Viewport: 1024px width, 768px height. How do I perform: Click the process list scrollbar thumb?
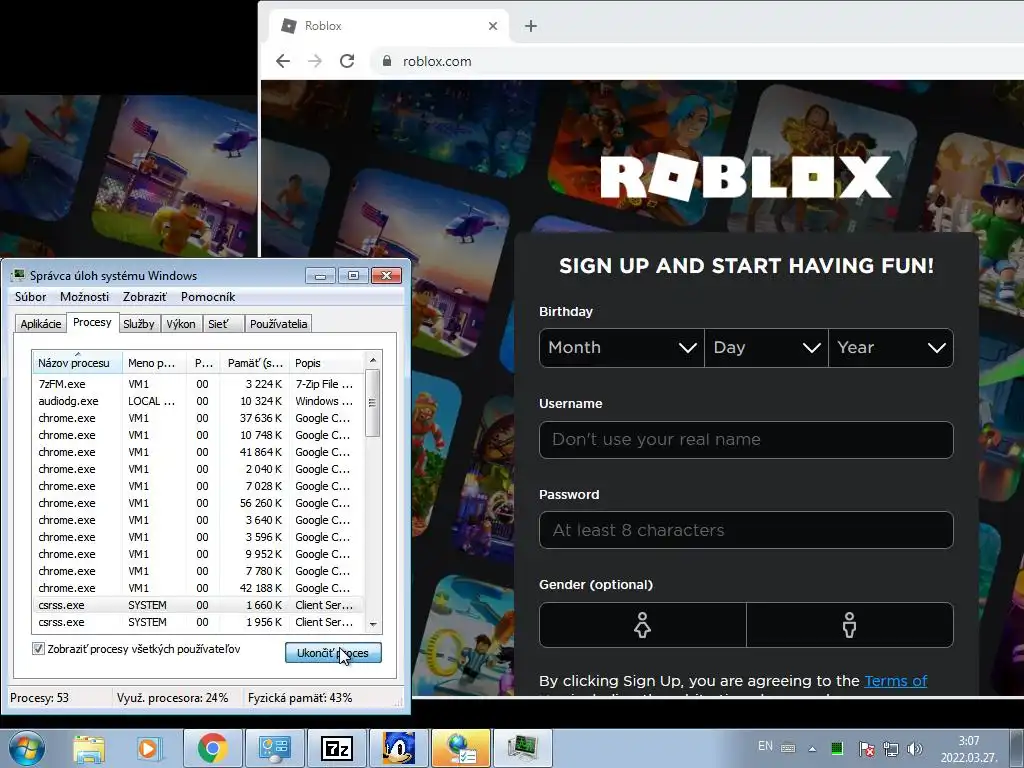pos(372,403)
